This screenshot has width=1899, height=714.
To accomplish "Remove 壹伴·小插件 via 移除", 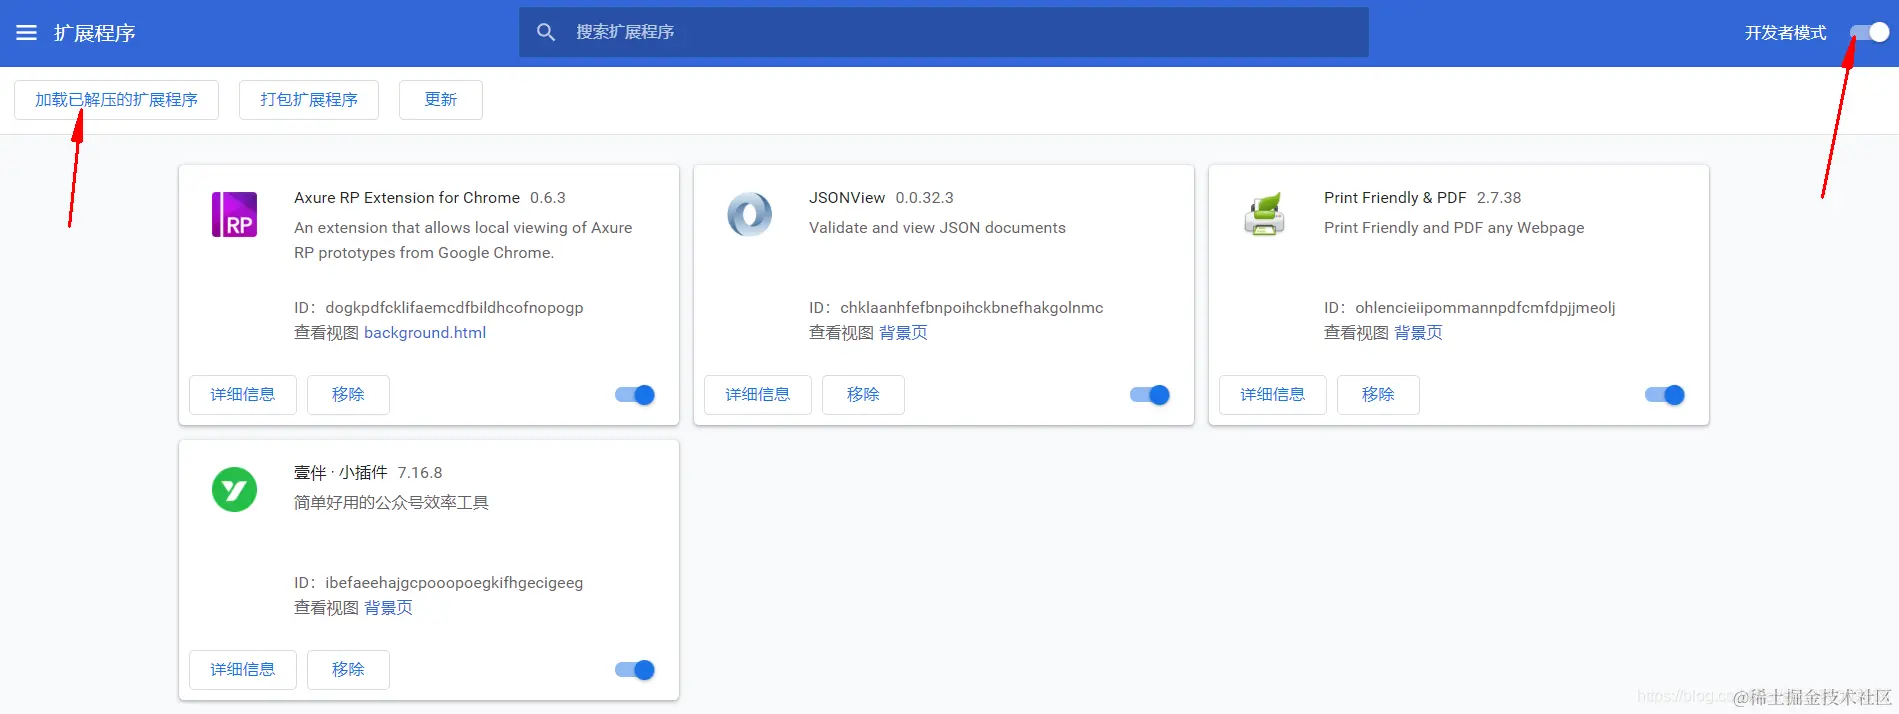I will pyautogui.click(x=348, y=670).
